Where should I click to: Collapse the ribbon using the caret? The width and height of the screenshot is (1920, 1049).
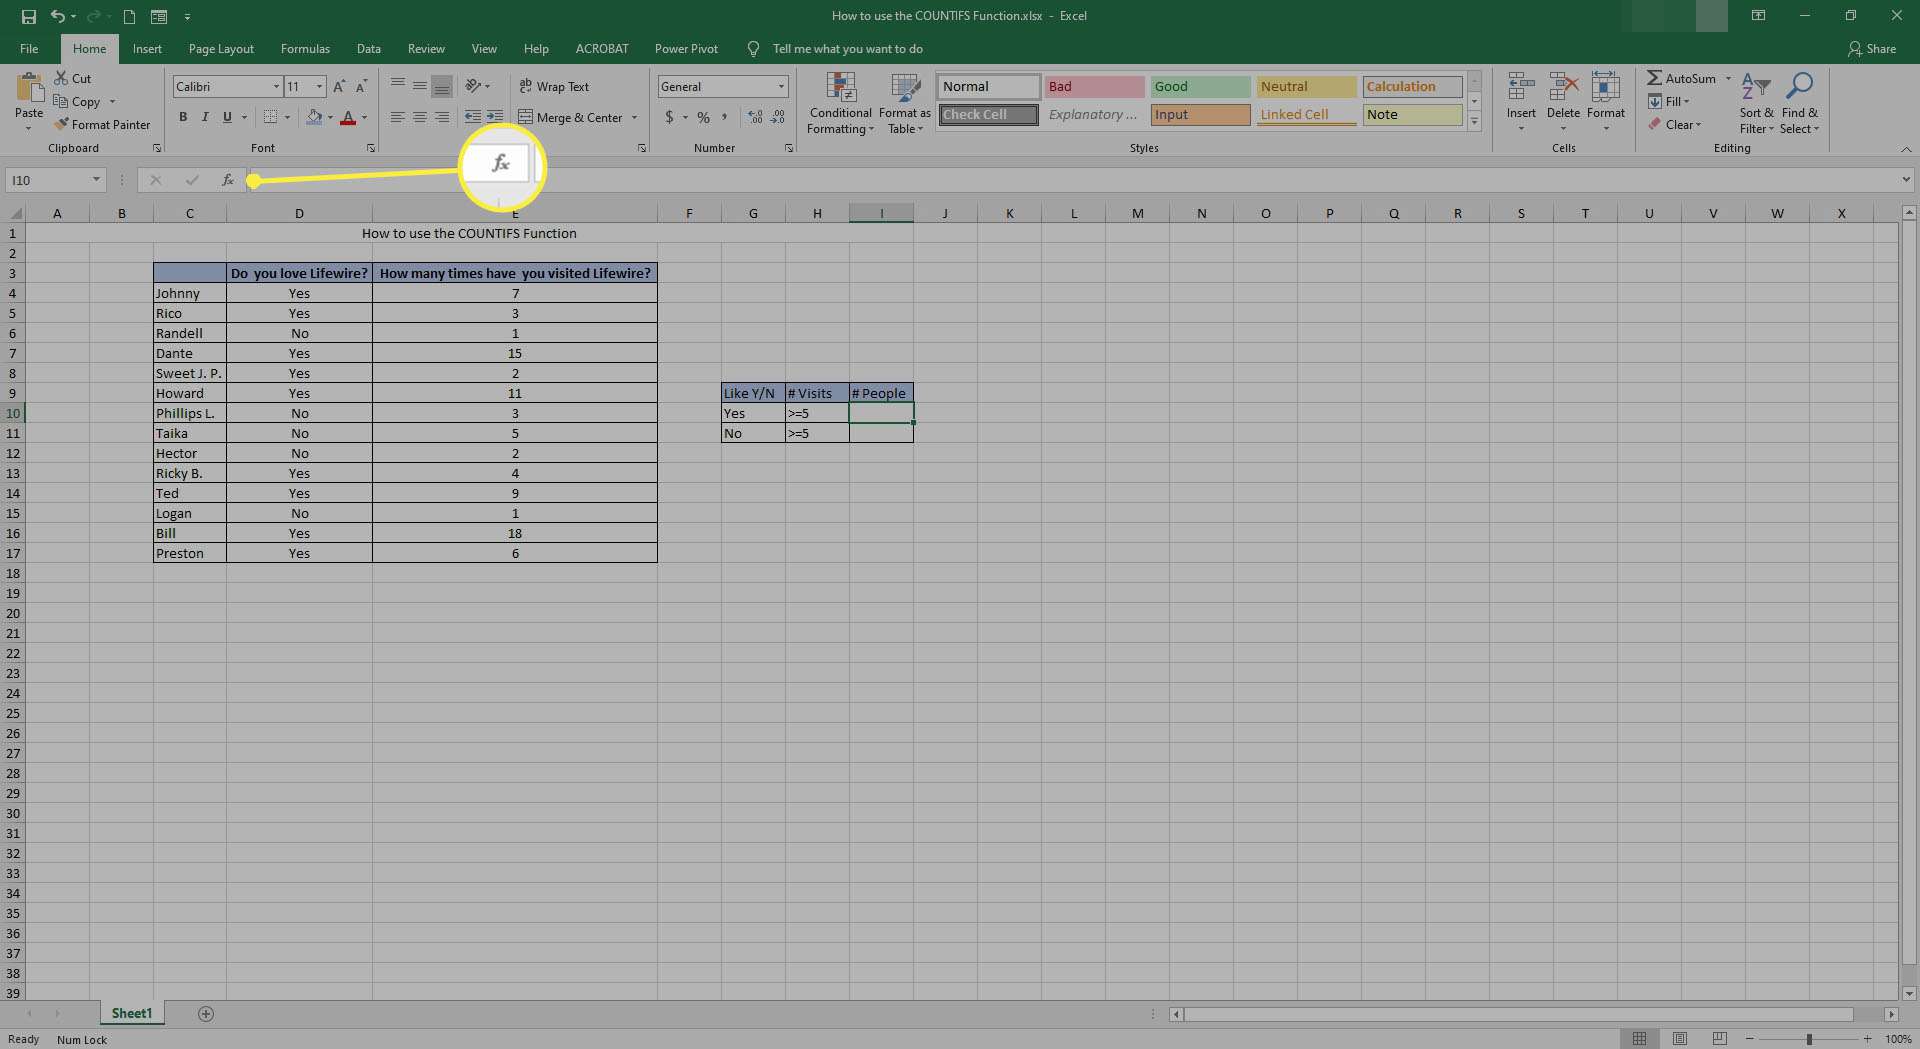pos(1906,149)
